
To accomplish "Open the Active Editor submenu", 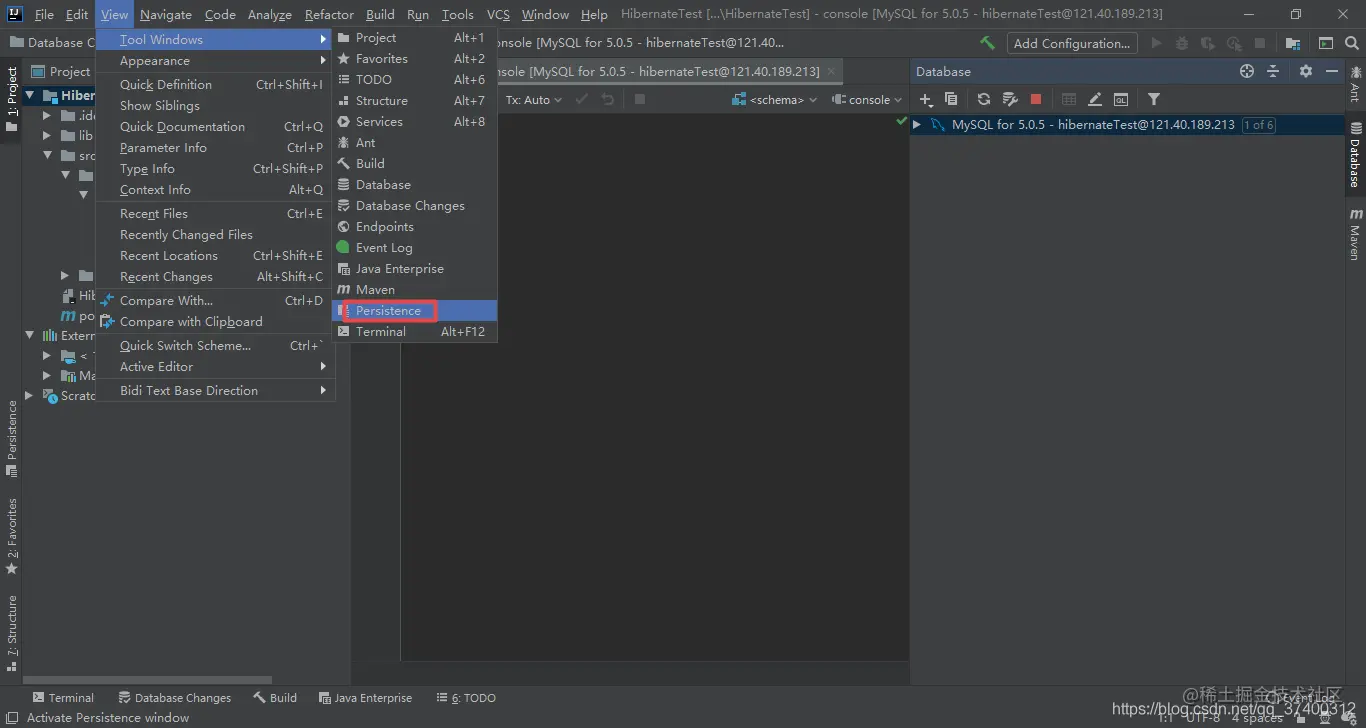I will 215,366.
